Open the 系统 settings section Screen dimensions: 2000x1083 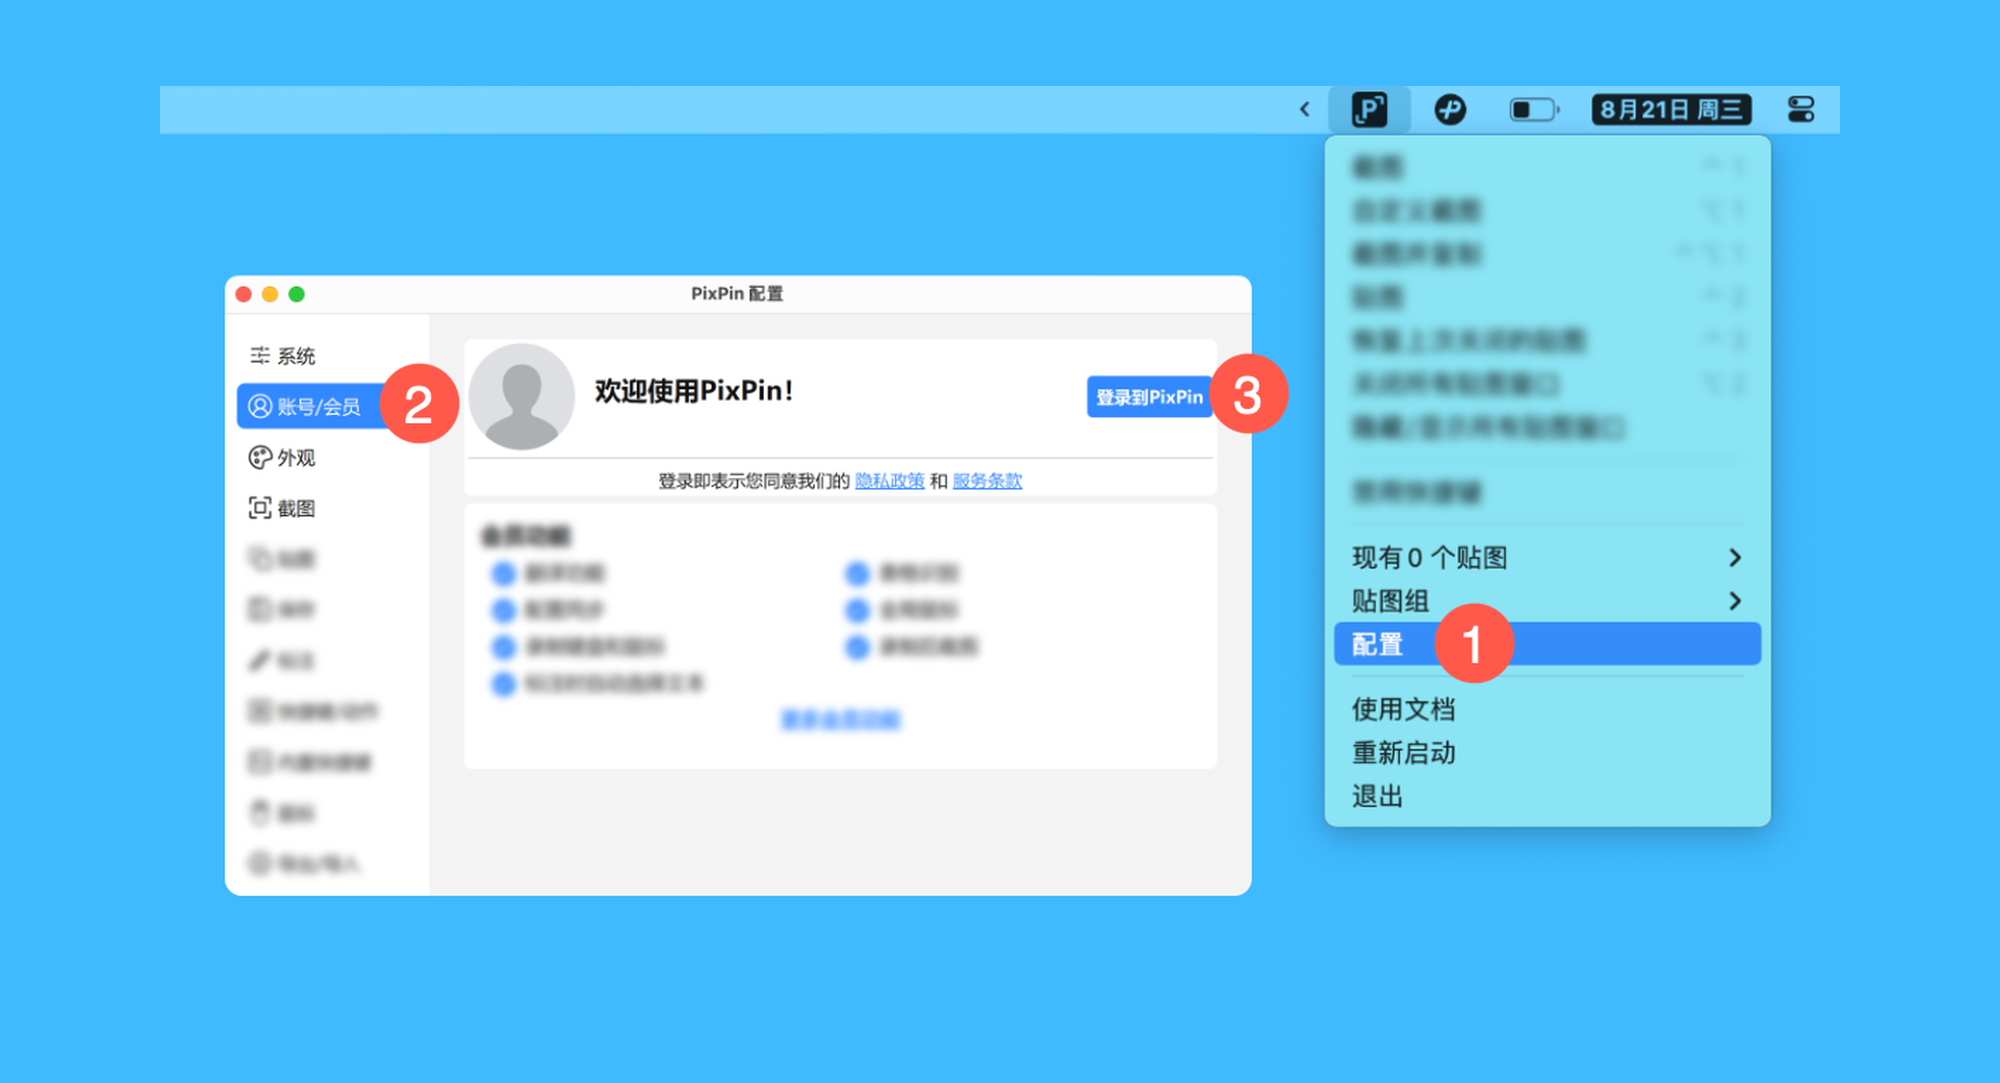click(x=283, y=355)
